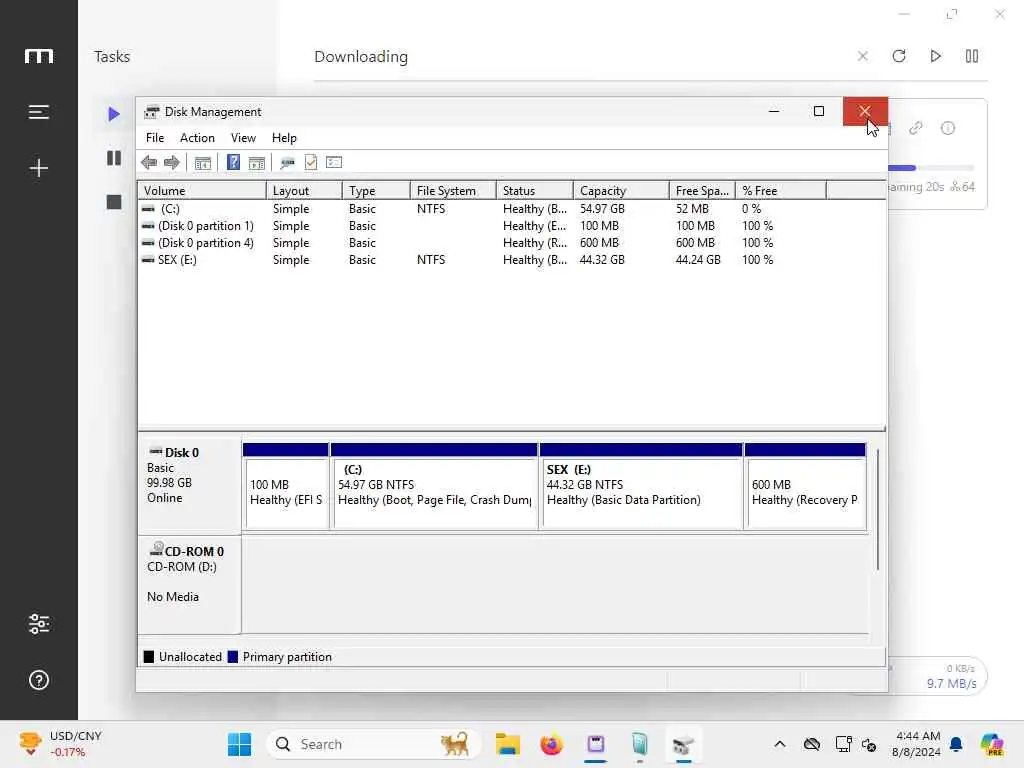Sort by the File System column header
1024x768 pixels.
(453, 191)
